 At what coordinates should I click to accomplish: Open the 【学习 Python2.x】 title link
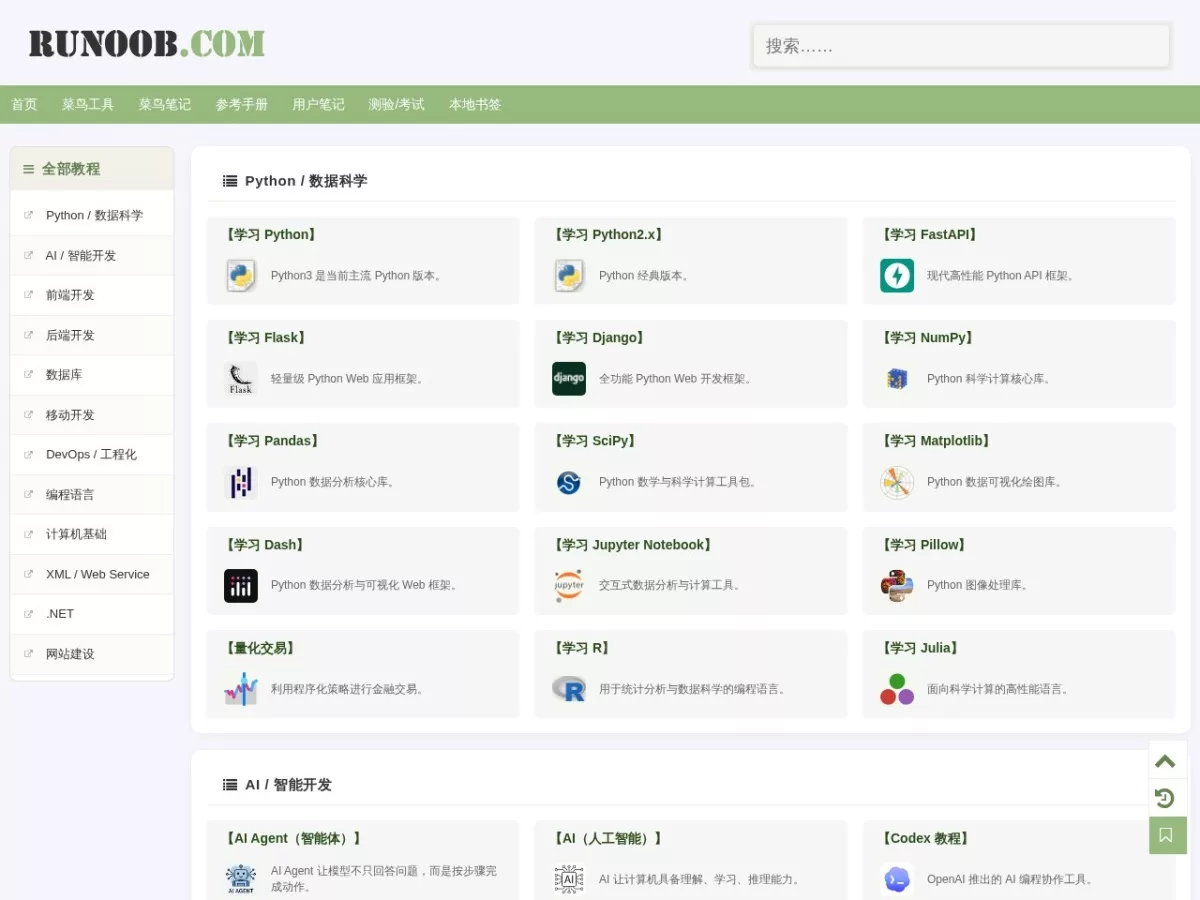[608, 234]
